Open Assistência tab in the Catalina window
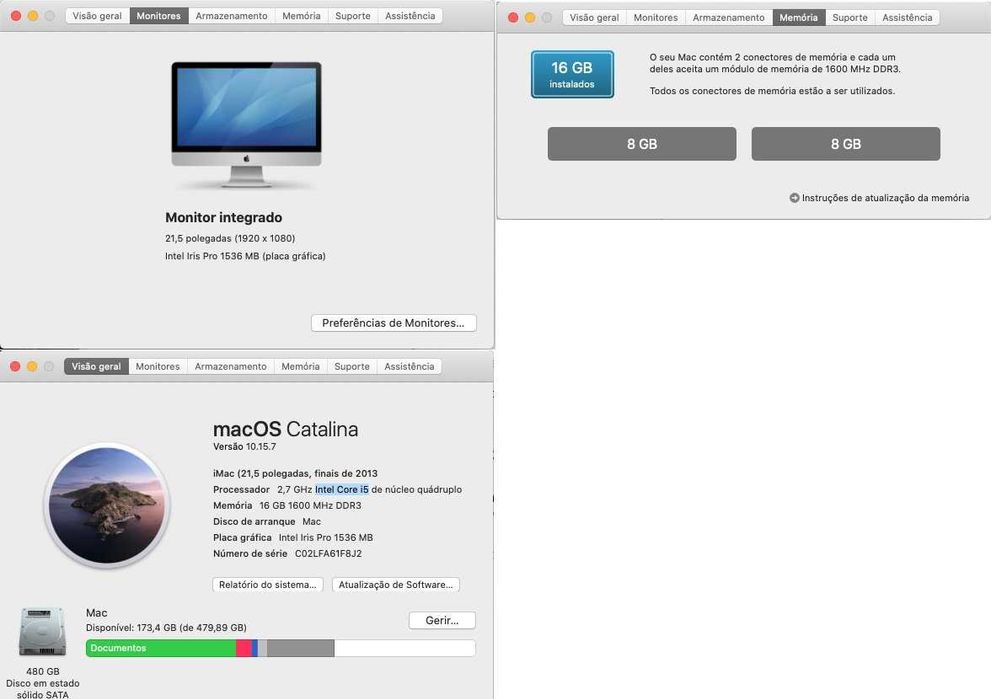 410,367
